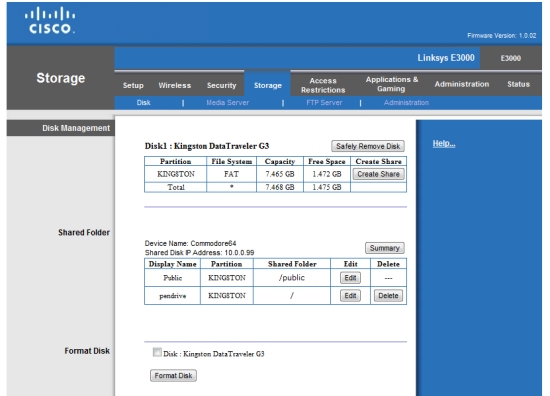550x396 pixels.
Task: Click the Format Disk section label
Action: coord(87,351)
